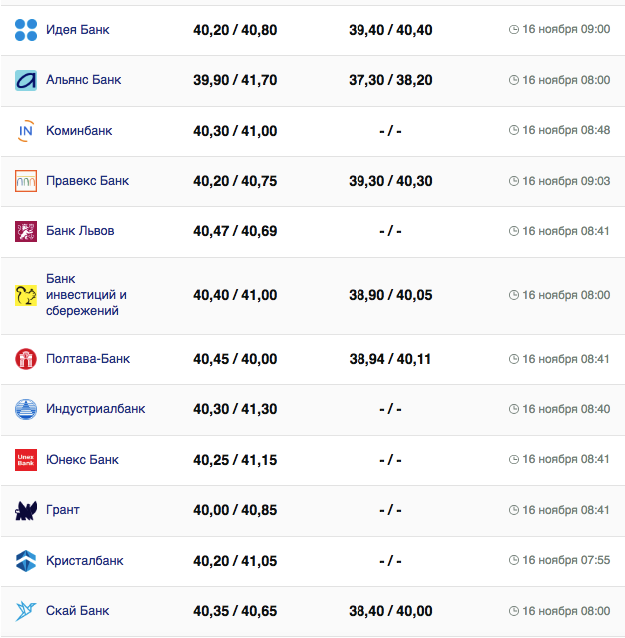Image resolution: width=625 pixels, height=638 pixels.
Task: Click the clock icon in Правекс Банк row
Action: point(514,181)
